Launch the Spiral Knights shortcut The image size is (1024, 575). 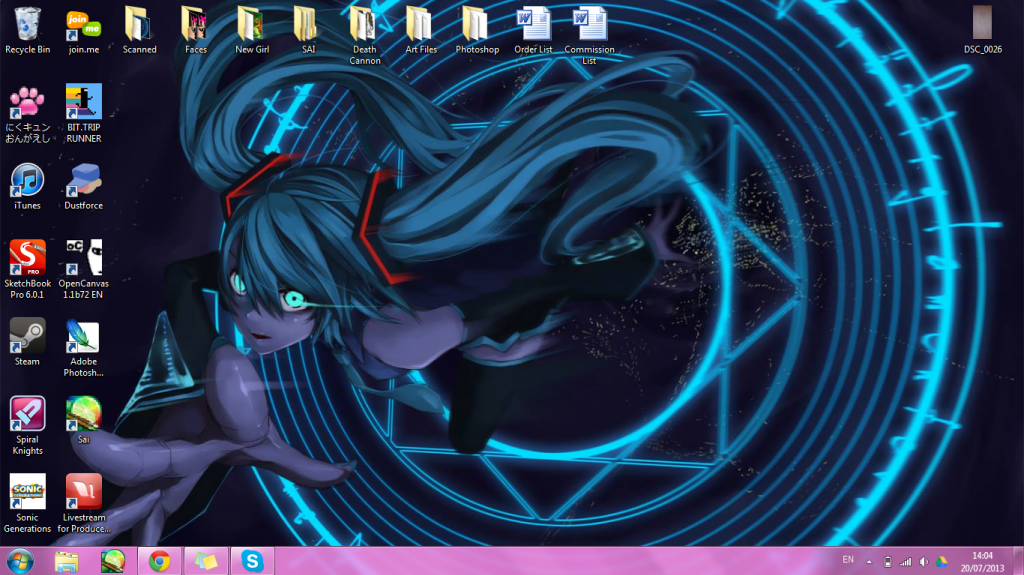tap(27, 426)
